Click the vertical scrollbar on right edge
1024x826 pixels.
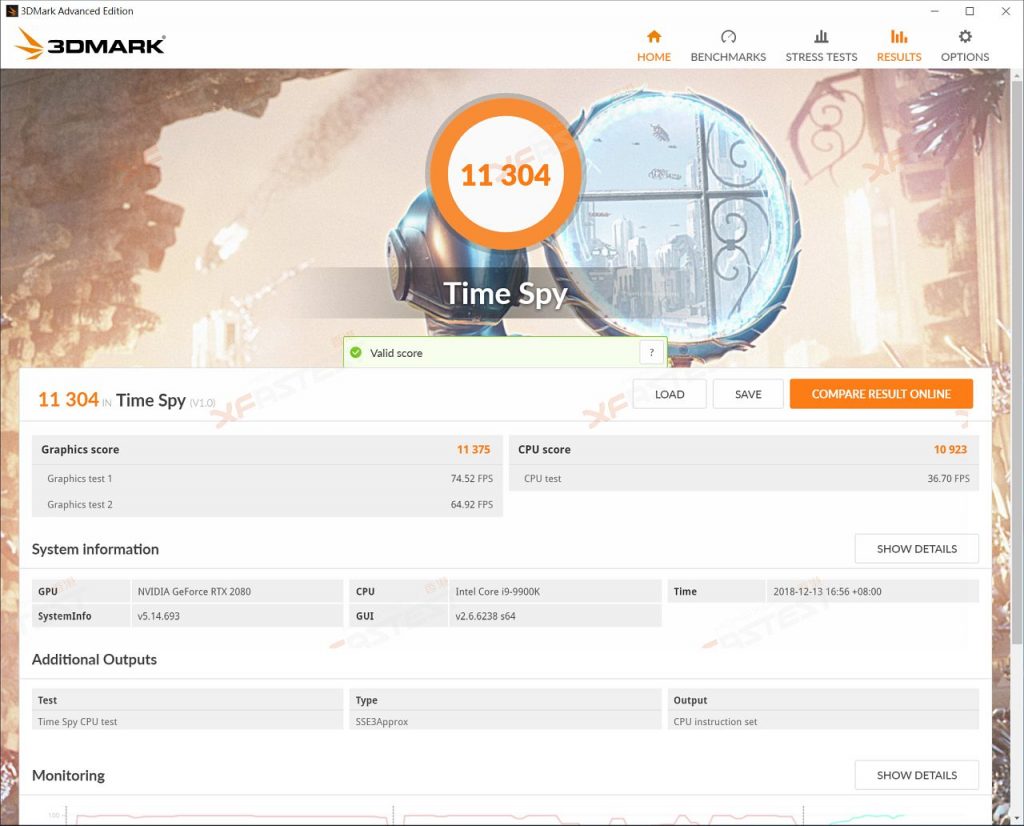[1017, 392]
